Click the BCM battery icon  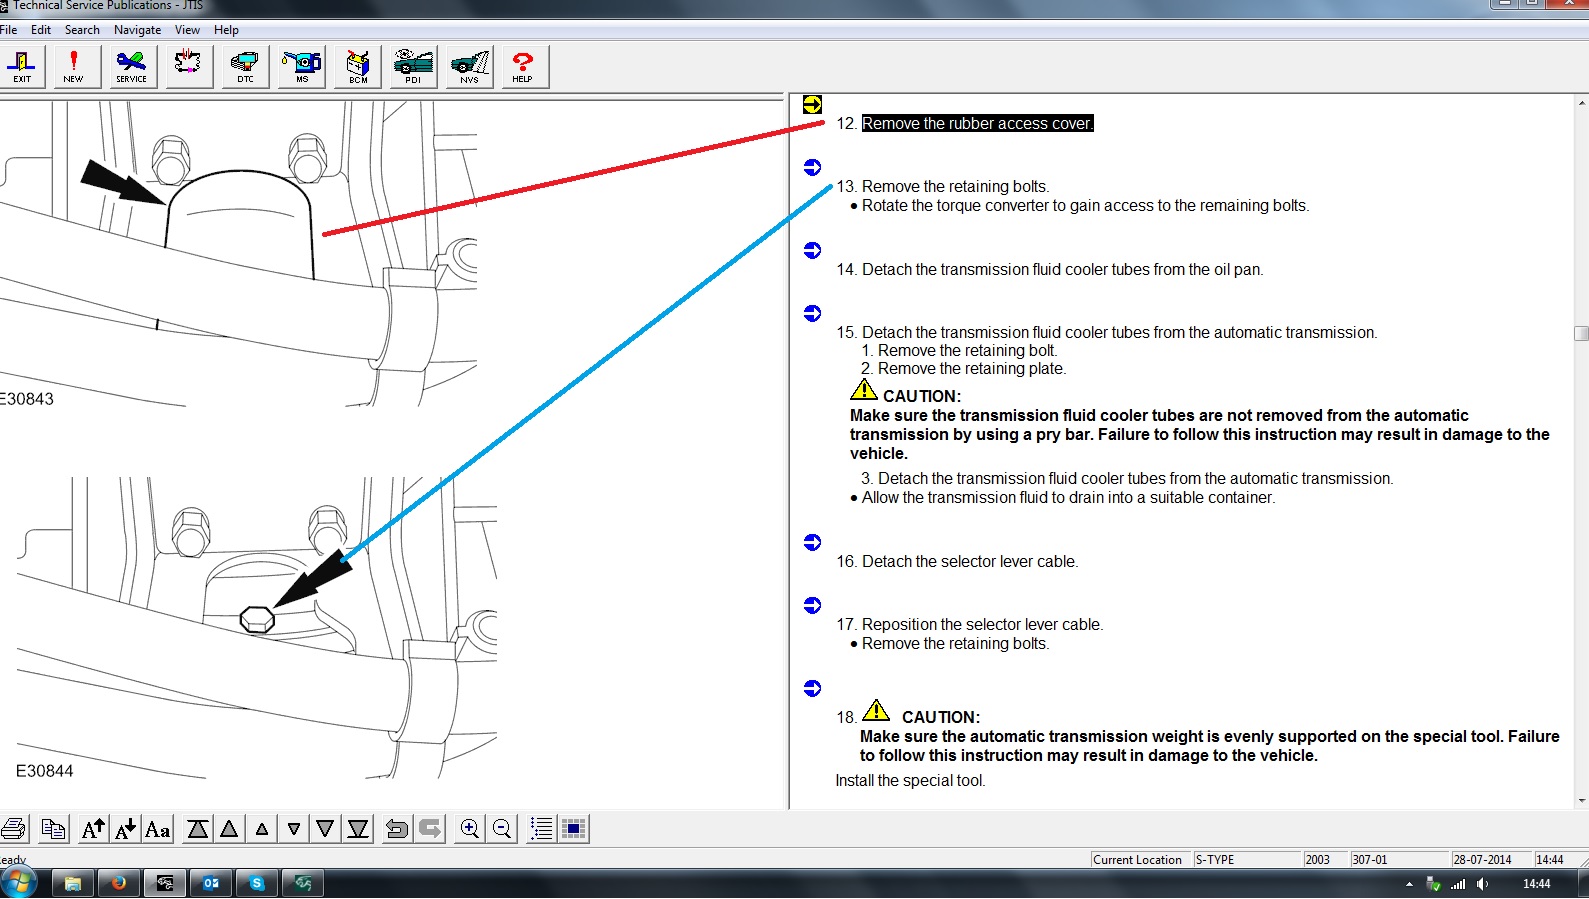point(358,67)
